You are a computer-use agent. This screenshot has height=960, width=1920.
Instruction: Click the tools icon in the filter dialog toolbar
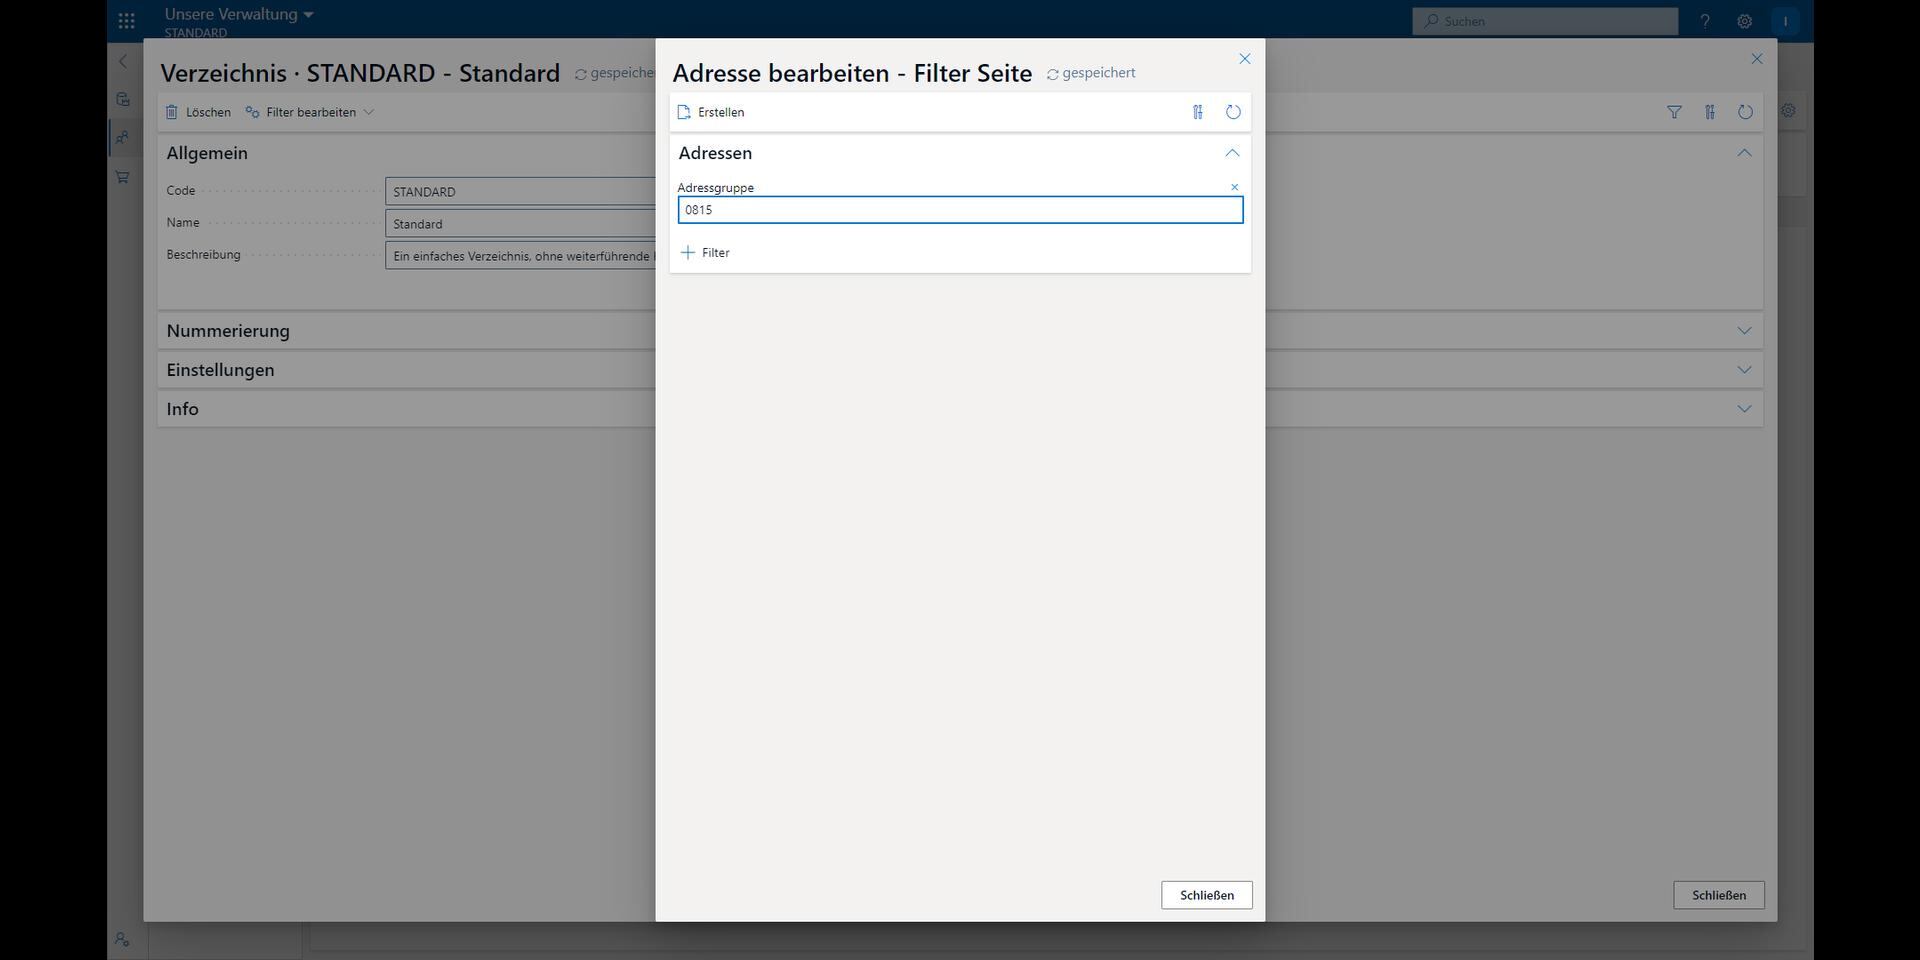(x=1197, y=112)
